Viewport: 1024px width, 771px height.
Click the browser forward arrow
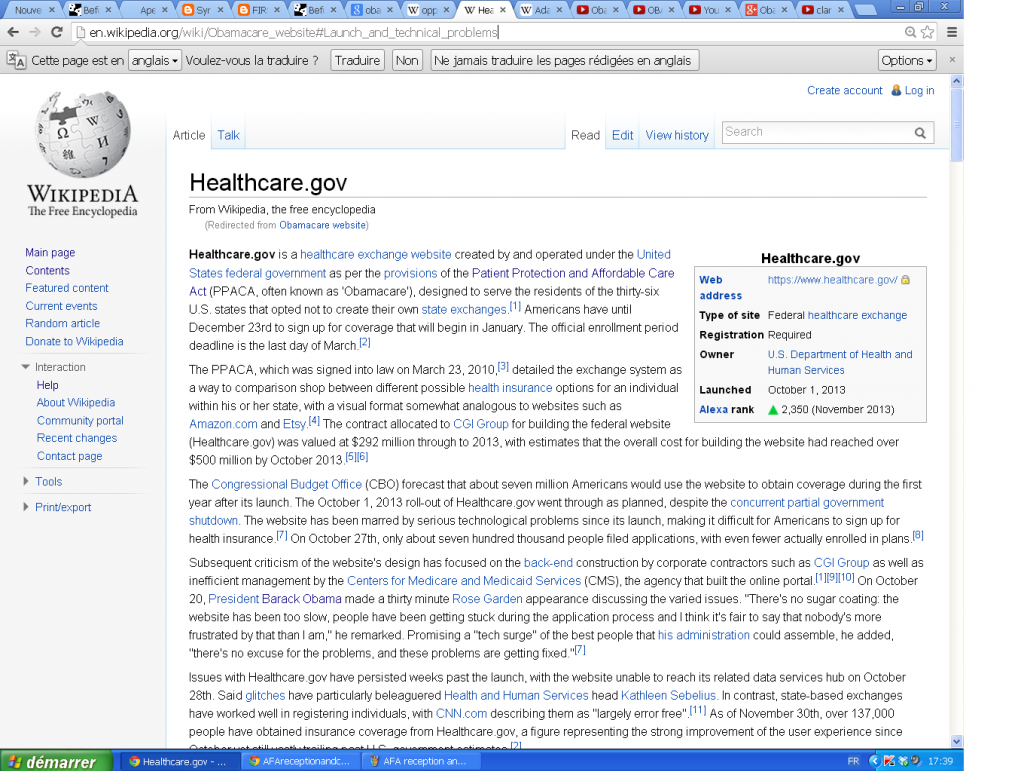pos(35,32)
